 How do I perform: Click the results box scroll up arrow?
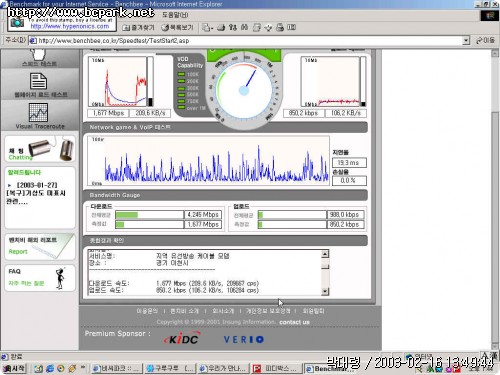325,254
